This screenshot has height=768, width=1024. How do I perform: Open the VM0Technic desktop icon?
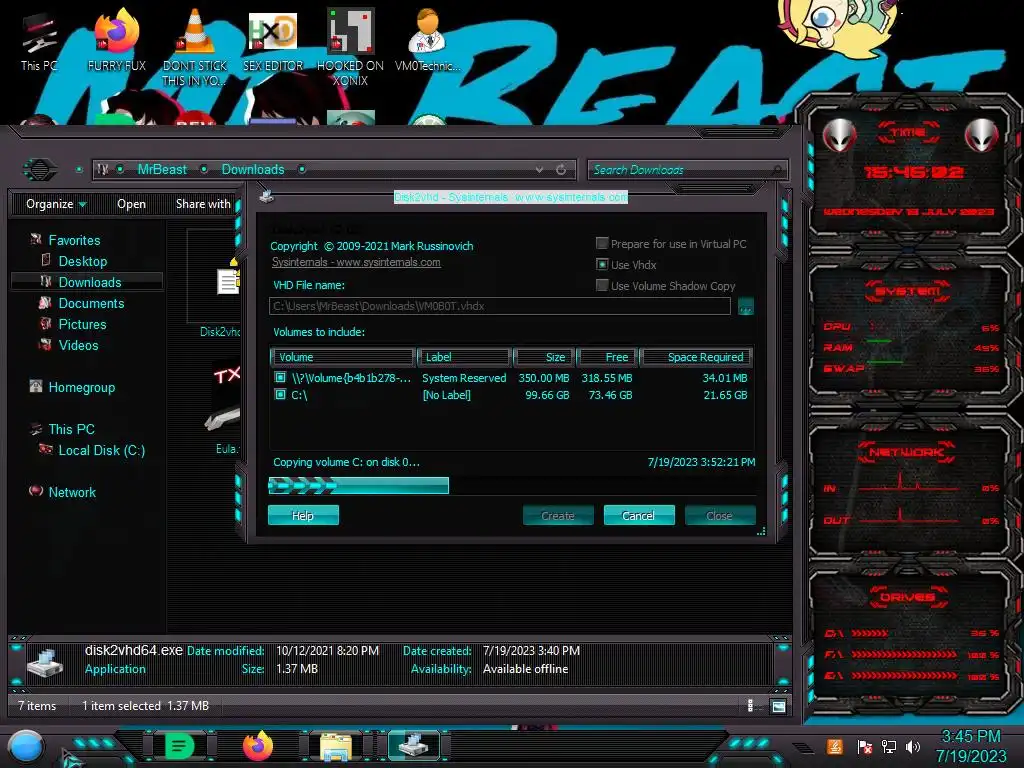[427, 40]
